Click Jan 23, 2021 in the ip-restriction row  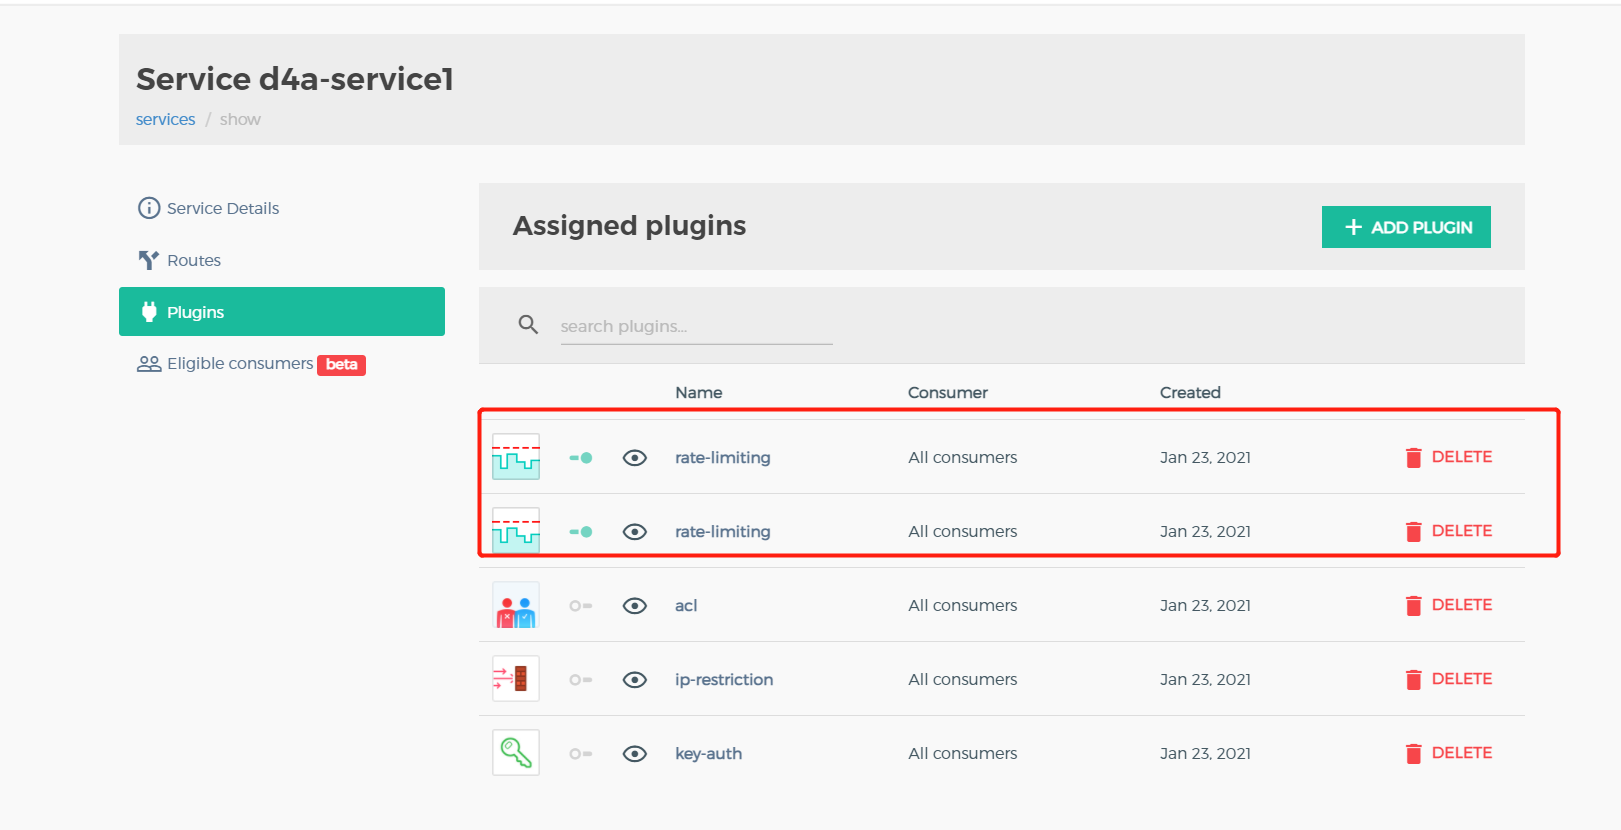click(1205, 679)
